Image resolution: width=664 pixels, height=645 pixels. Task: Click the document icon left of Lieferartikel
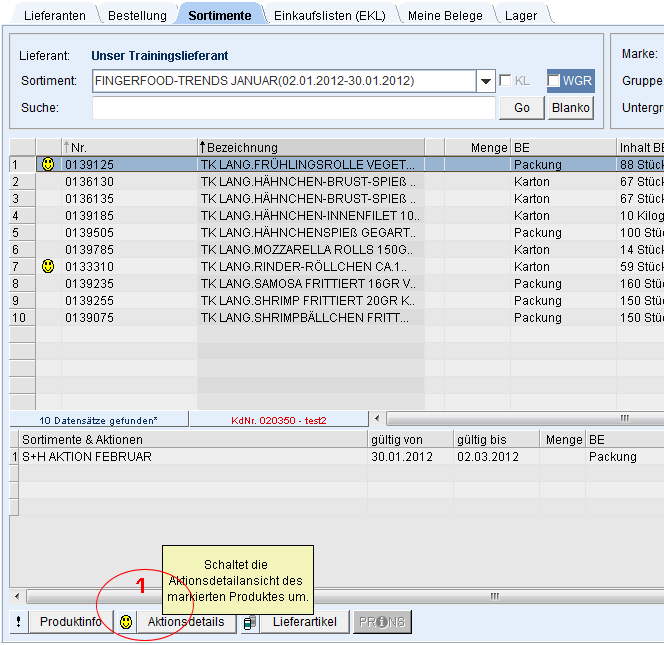250,622
